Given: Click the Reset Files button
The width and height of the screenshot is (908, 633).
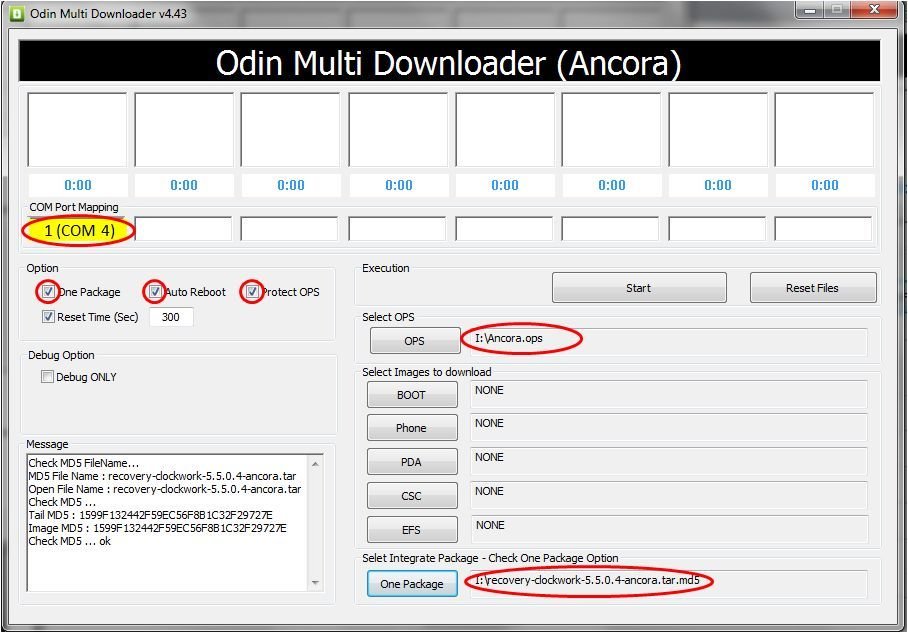Looking at the screenshot, I should pos(812,288).
